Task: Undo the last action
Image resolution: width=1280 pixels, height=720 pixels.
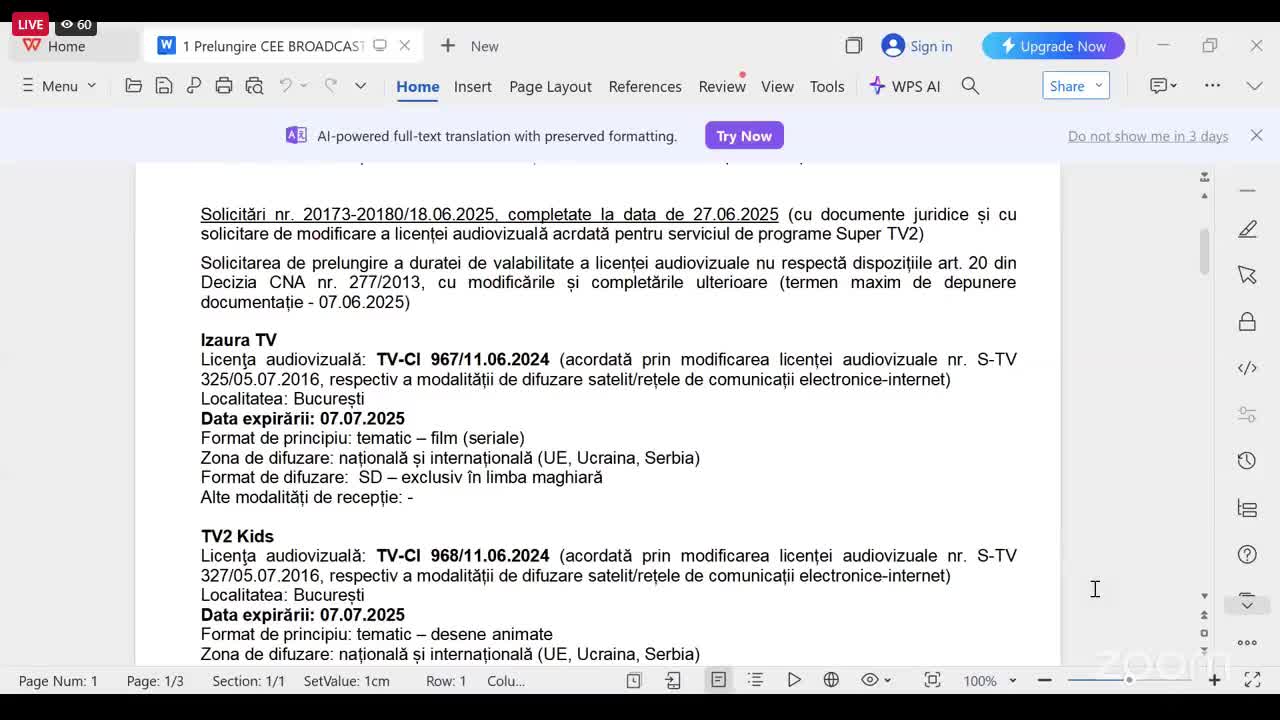Action: pos(286,86)
